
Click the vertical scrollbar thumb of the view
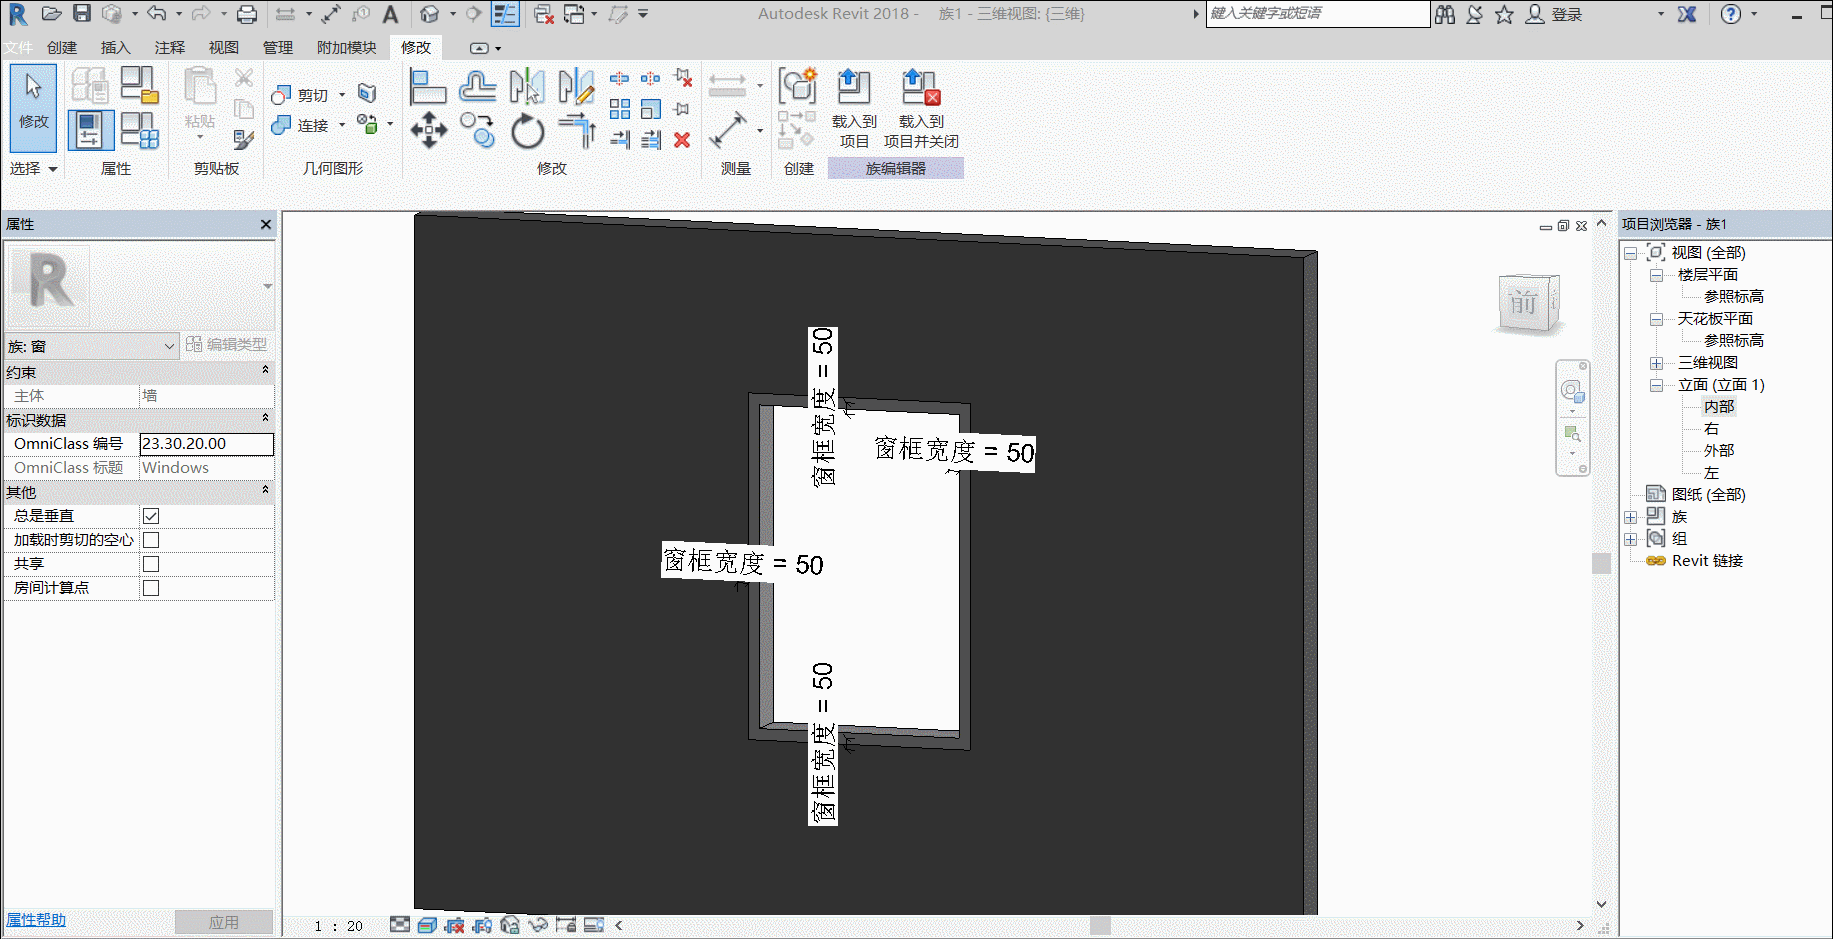point(1601,563)
